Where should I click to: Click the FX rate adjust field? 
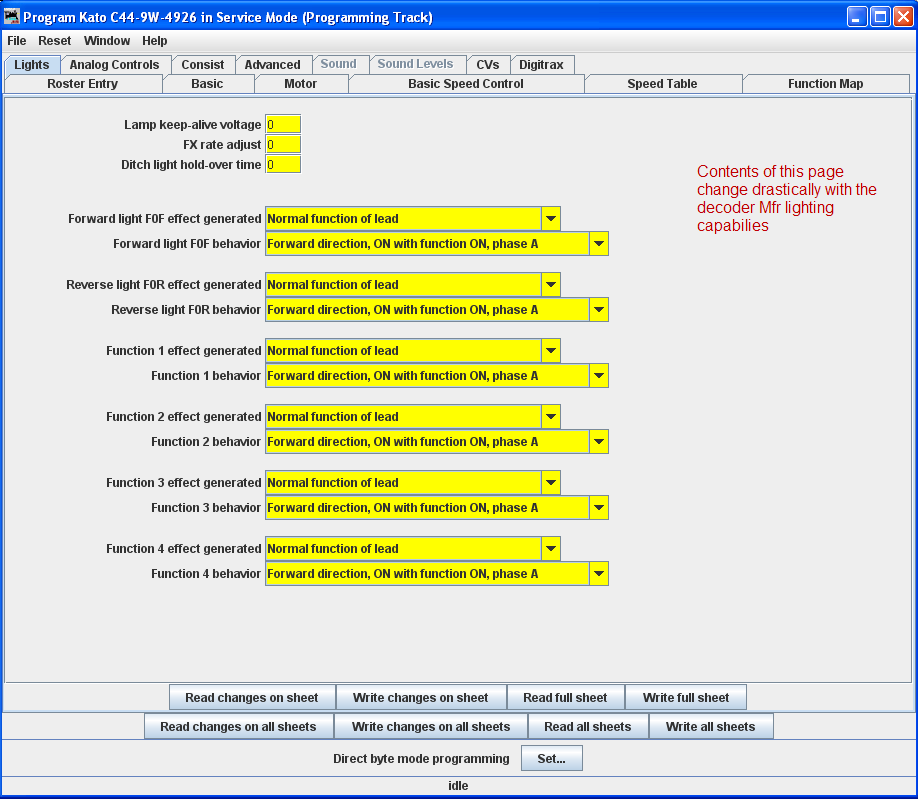[x=283, y=145]
